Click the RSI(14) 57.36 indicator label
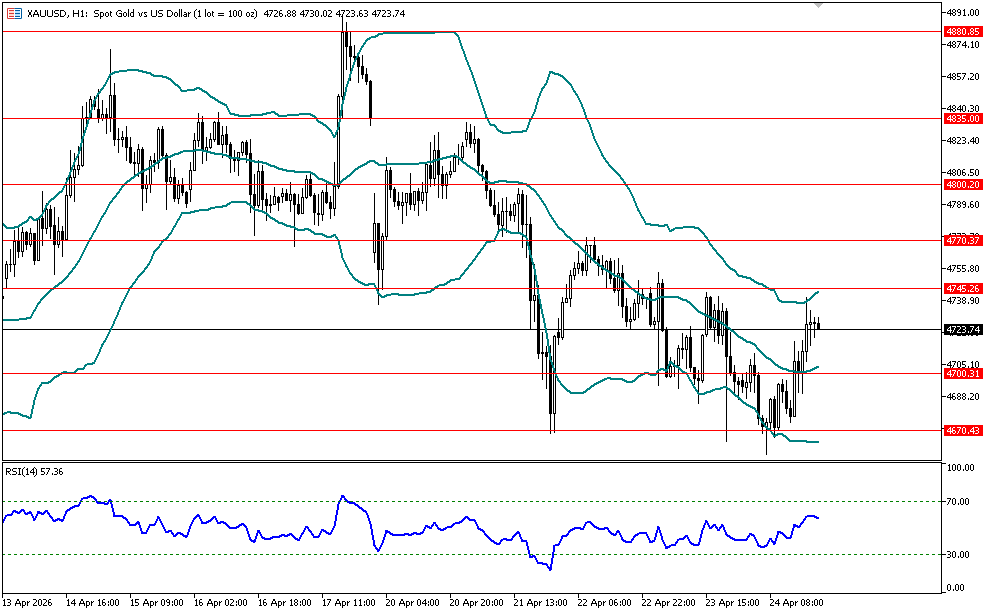This screenshot has width=994, height=614. [33, 471]
